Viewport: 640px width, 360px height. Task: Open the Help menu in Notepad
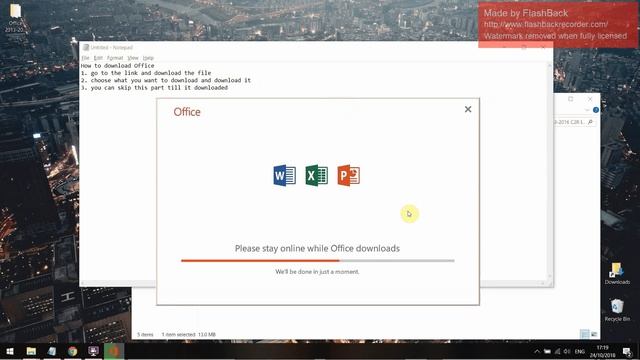pos(148,58)
